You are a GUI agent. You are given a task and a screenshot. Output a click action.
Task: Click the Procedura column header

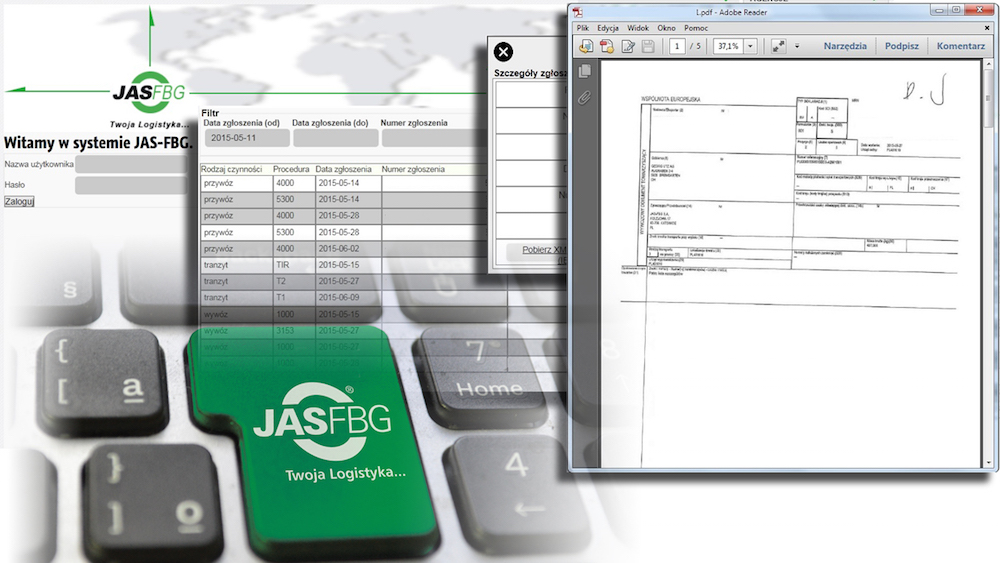tap(291, 169)
